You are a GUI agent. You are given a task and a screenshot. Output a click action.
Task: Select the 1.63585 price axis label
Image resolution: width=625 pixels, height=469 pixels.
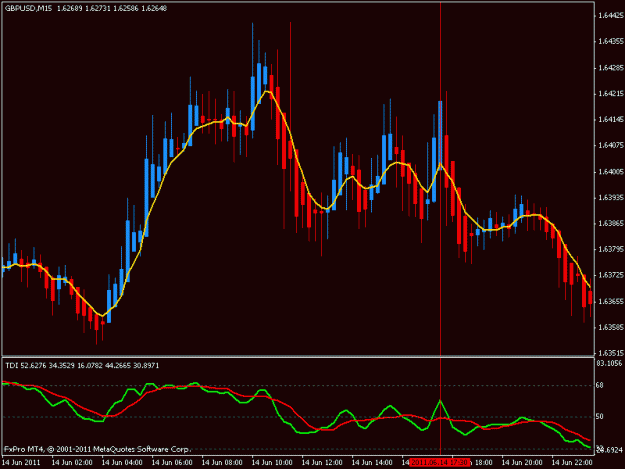tap(610, 327)
